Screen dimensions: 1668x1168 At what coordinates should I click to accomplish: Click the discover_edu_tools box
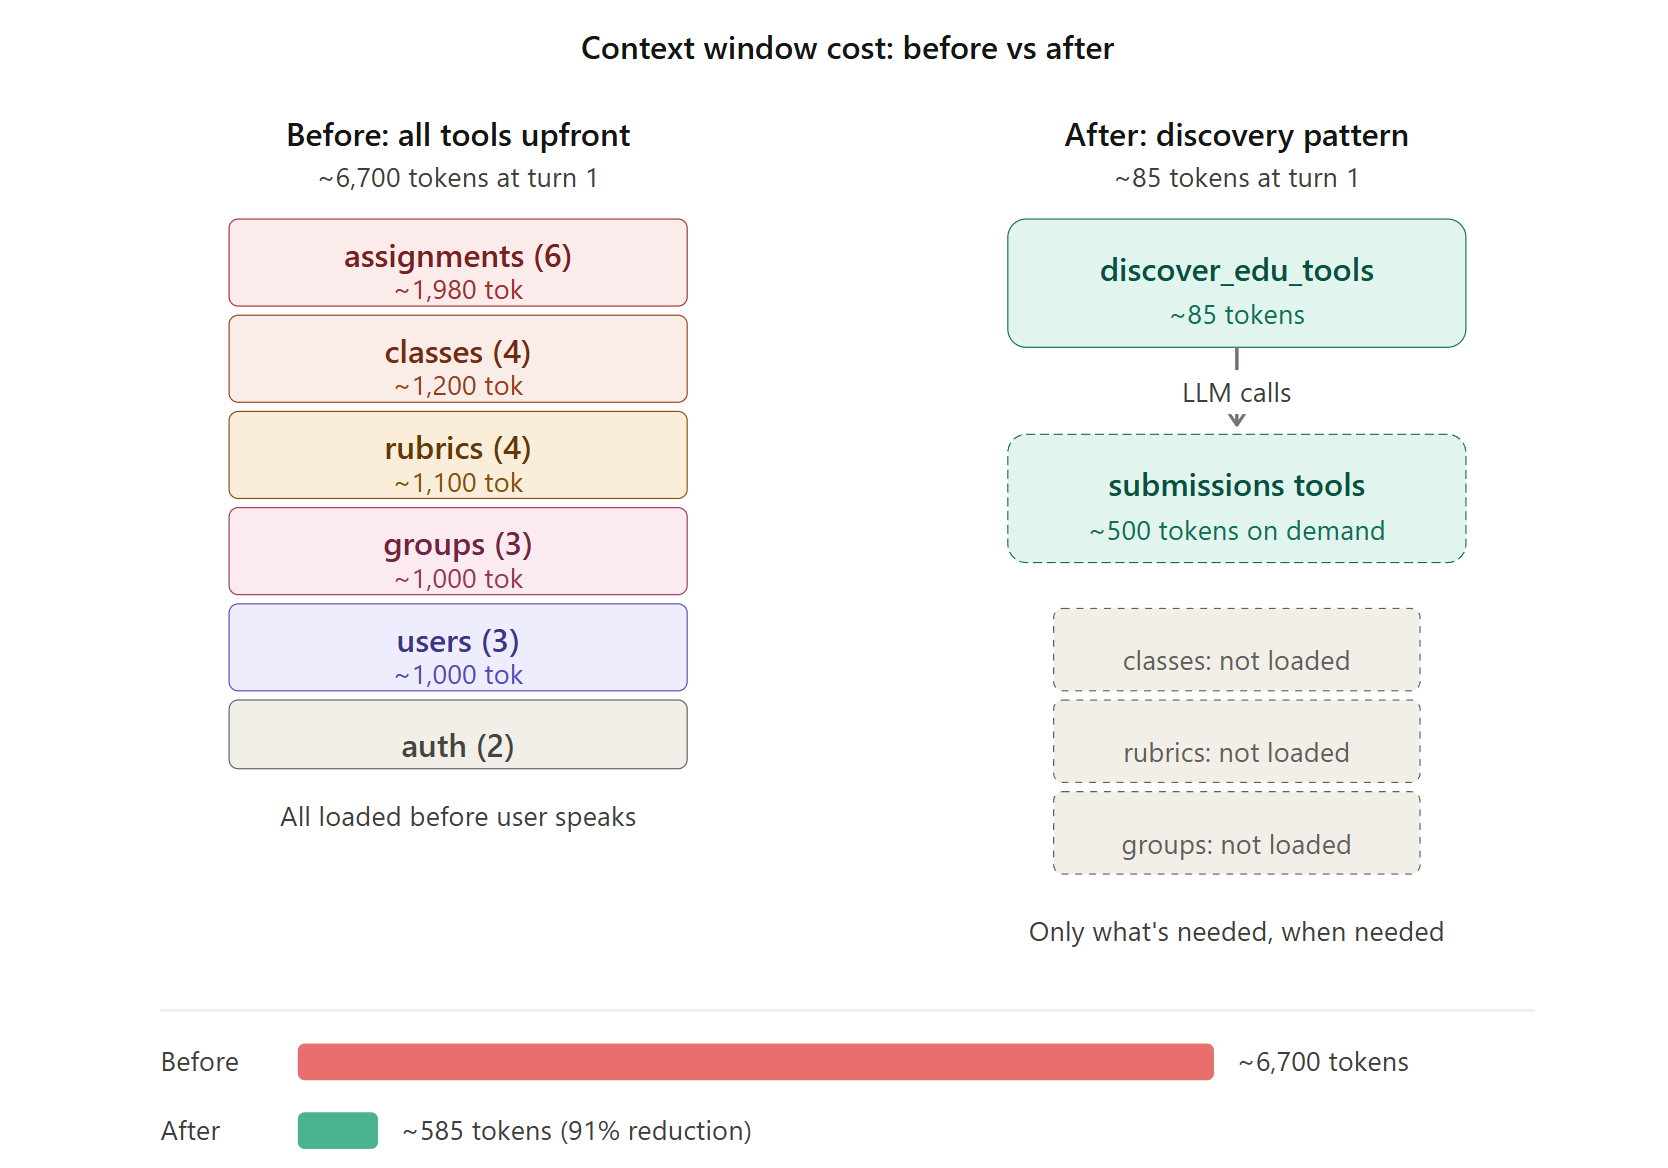1237,283
